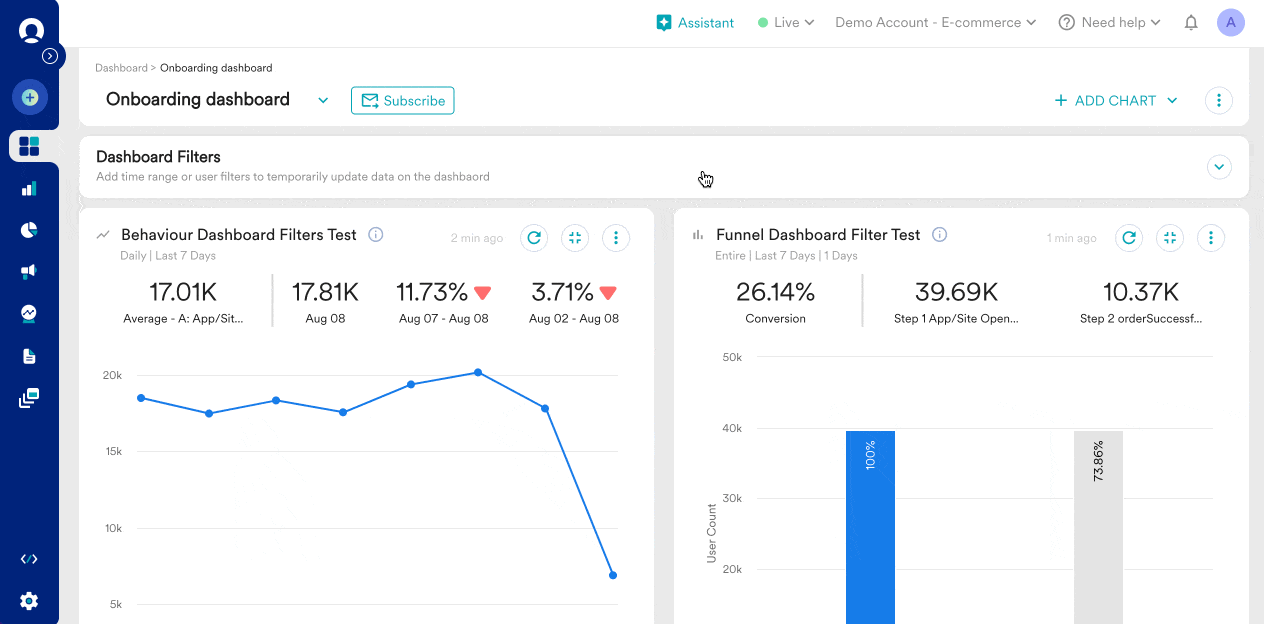This screenshot has width=1264, height=624.
Task: Open the ADD CHART dropdown arrow
Action: pyautogui.click(x=1171, y=100)
